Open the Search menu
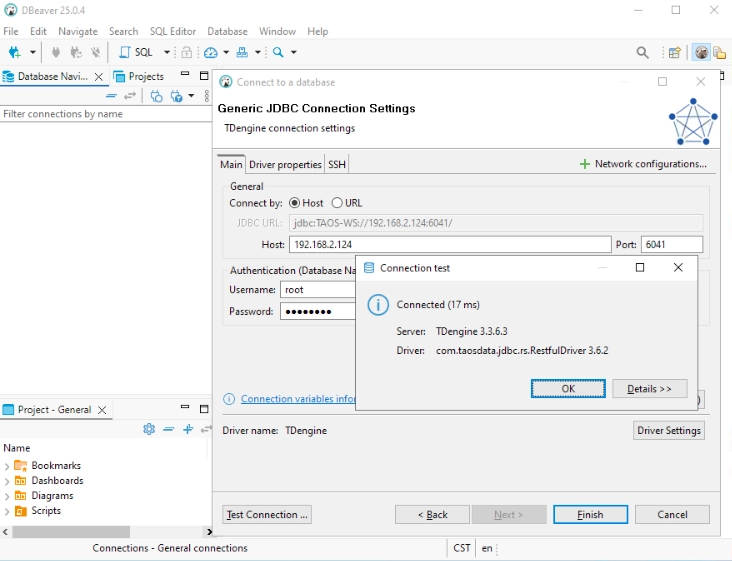Viewport: 732px width, 561px height. pyautogui.click(x=124, y=31)
